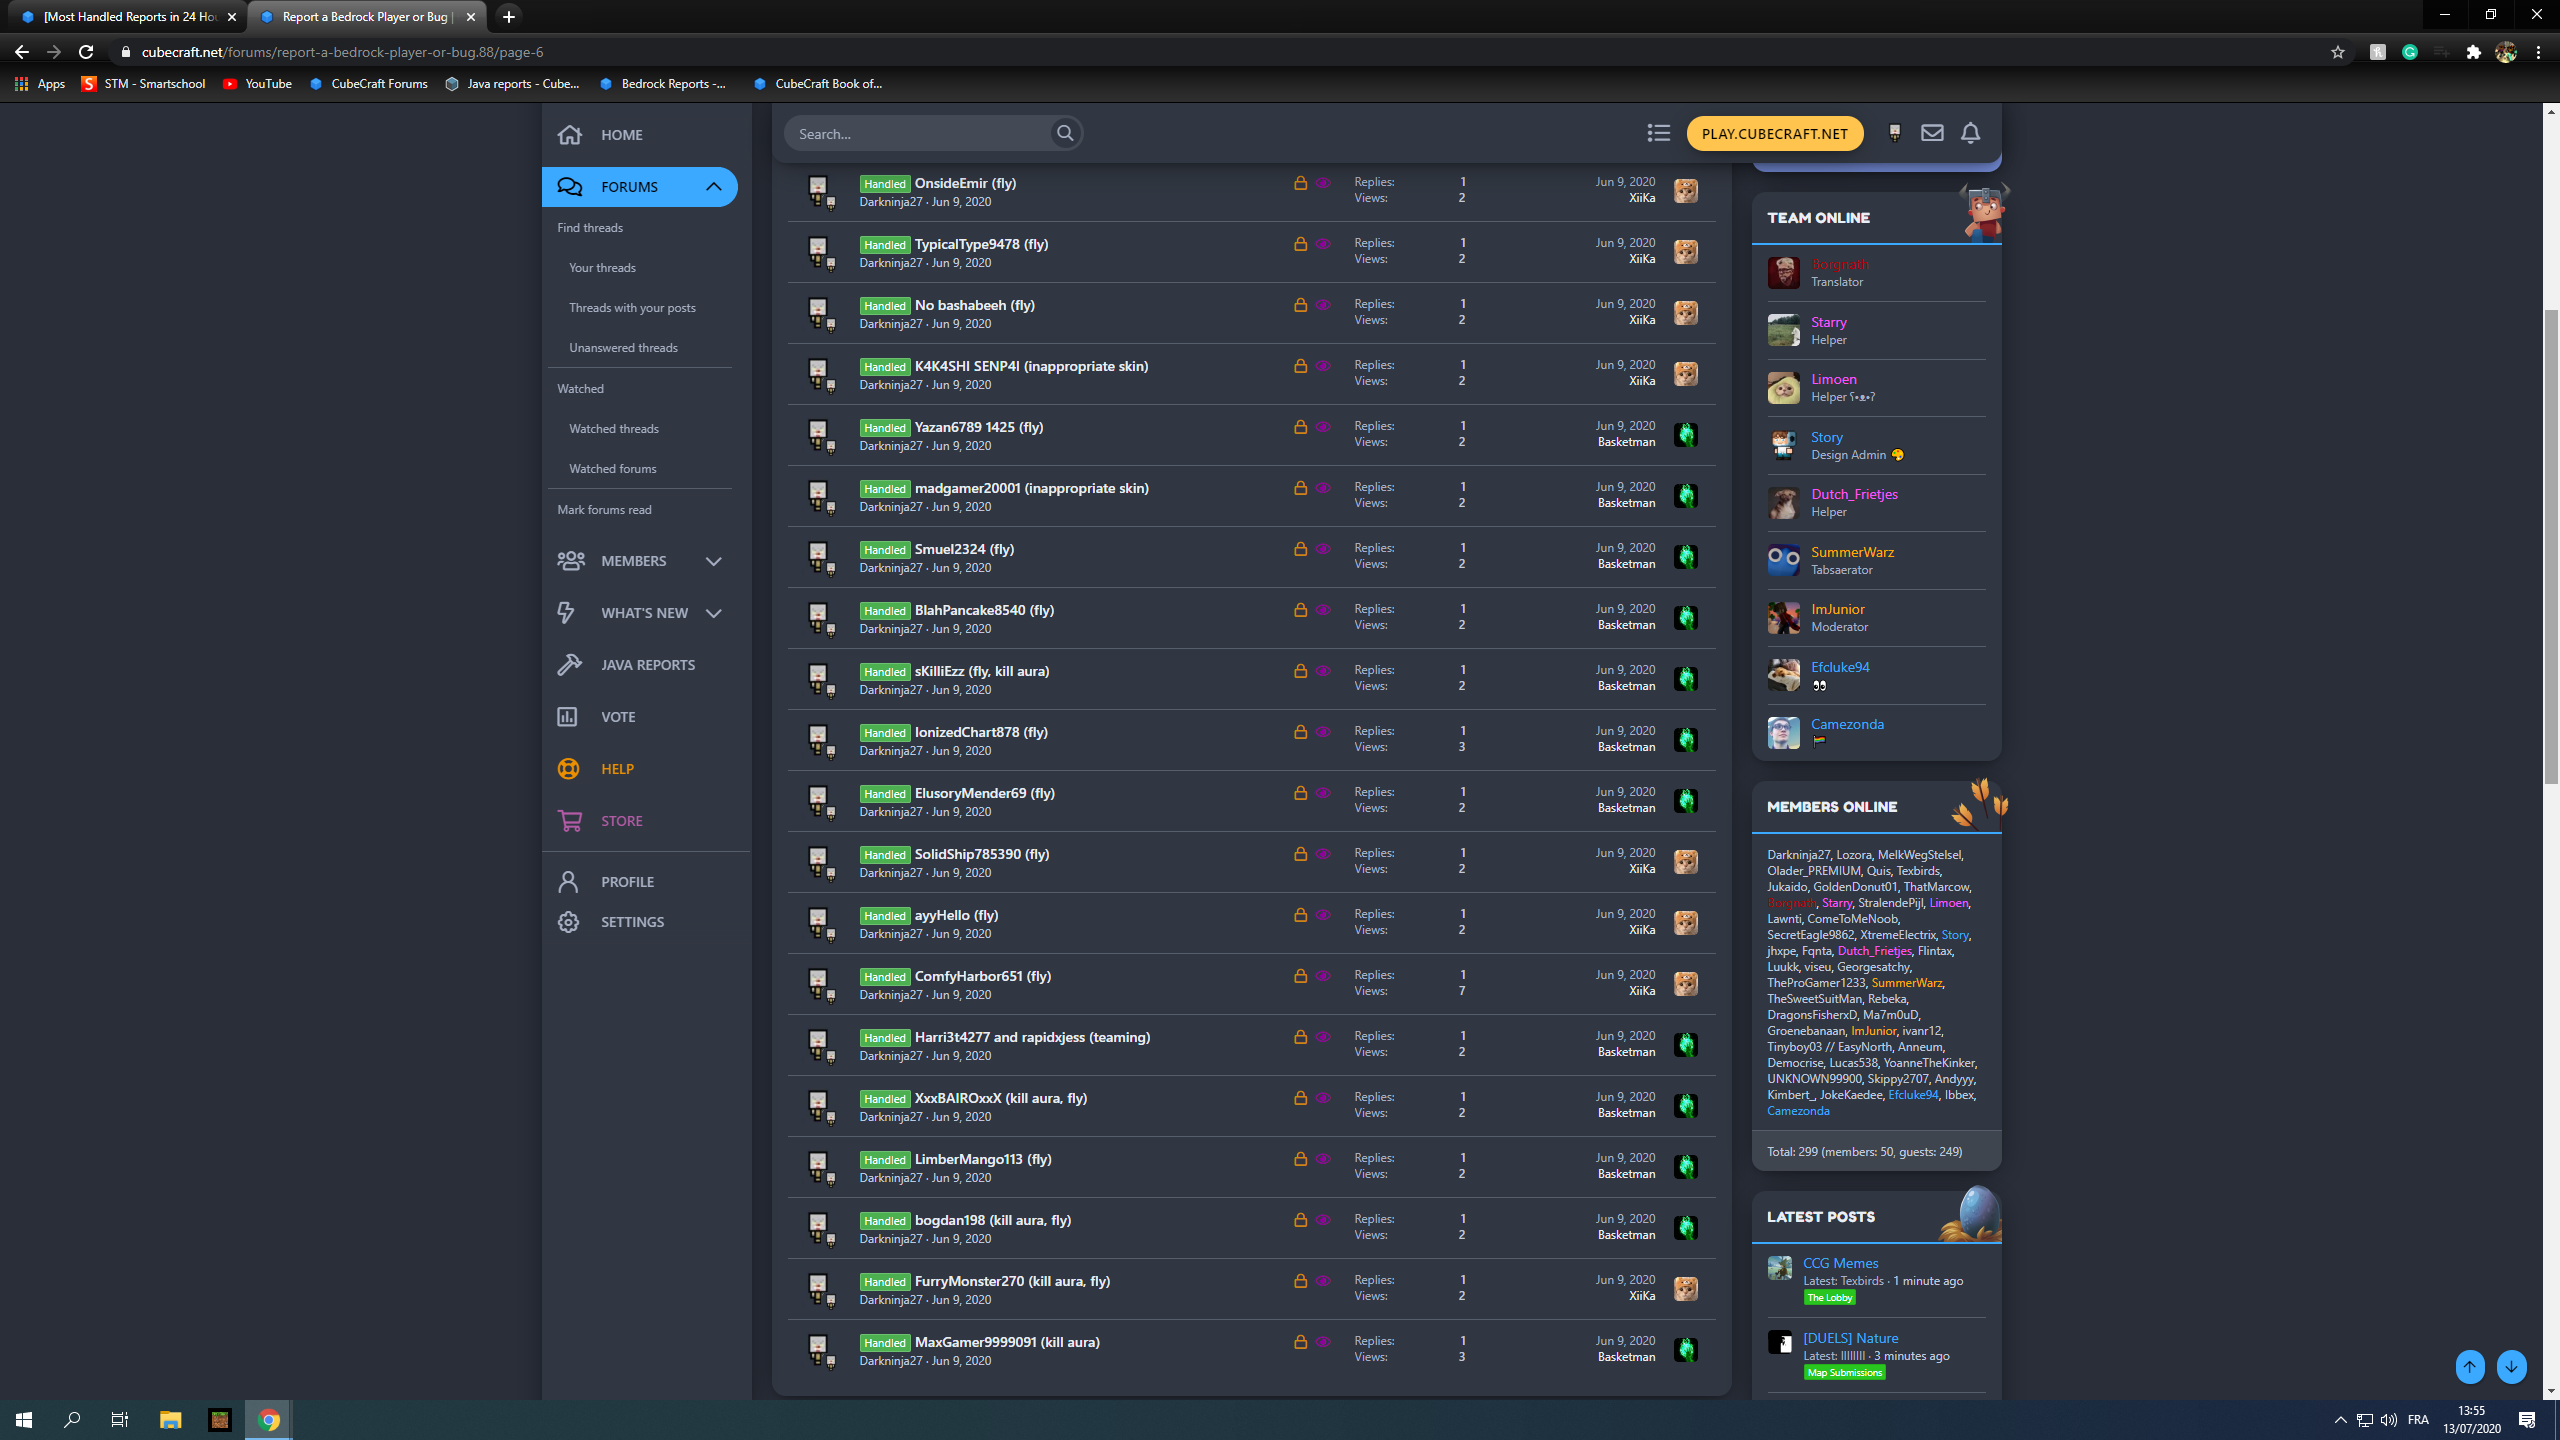Open the Unanswered threads link
Screen dimensions: 2560x1440
click(x=623, y=348)
